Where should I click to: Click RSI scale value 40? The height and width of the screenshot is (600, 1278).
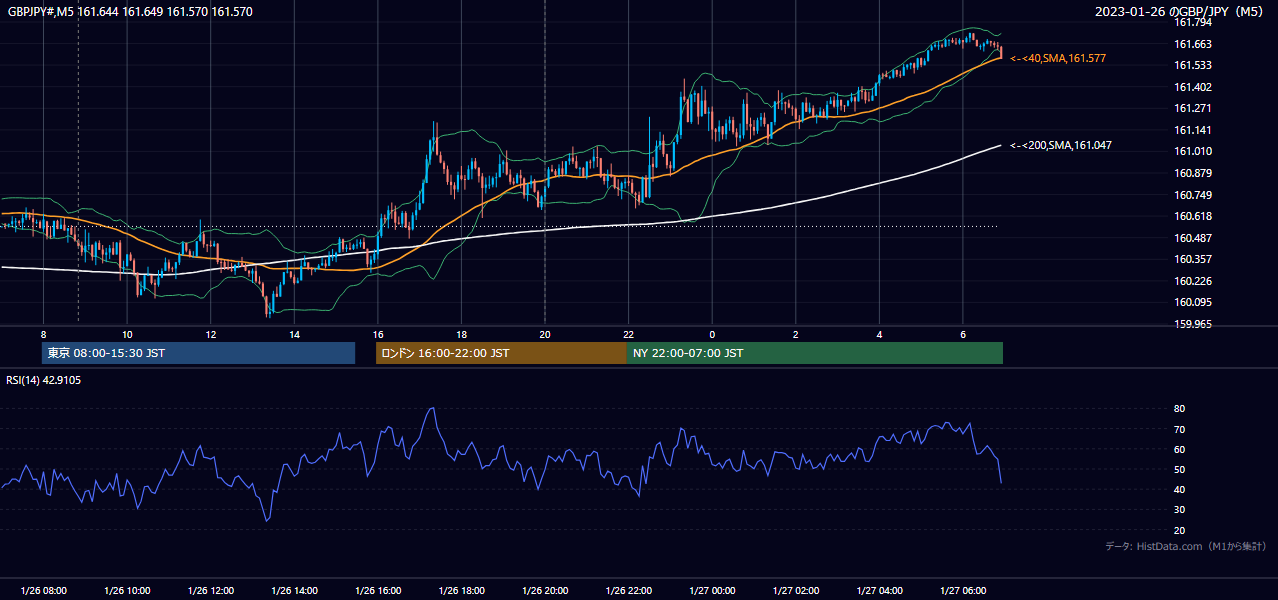coord(1180,489)
